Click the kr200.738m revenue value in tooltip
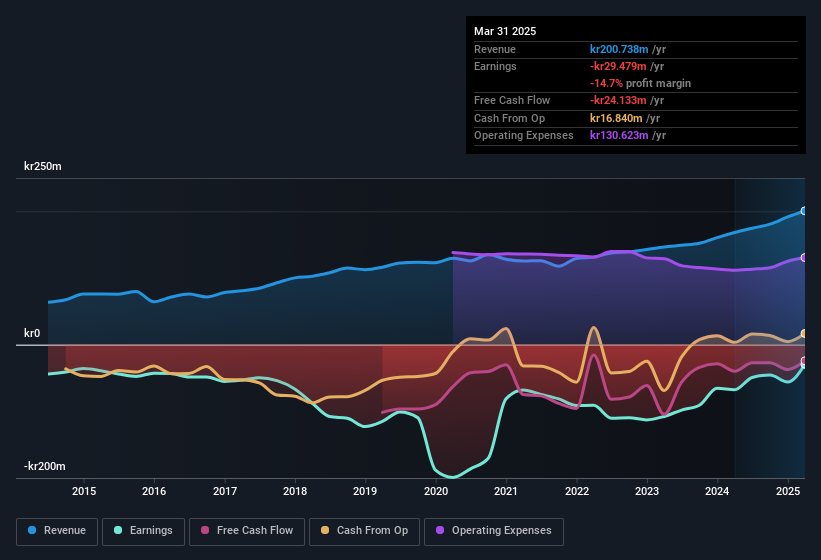Screen dimensions: 821x560 click(619, 49)
